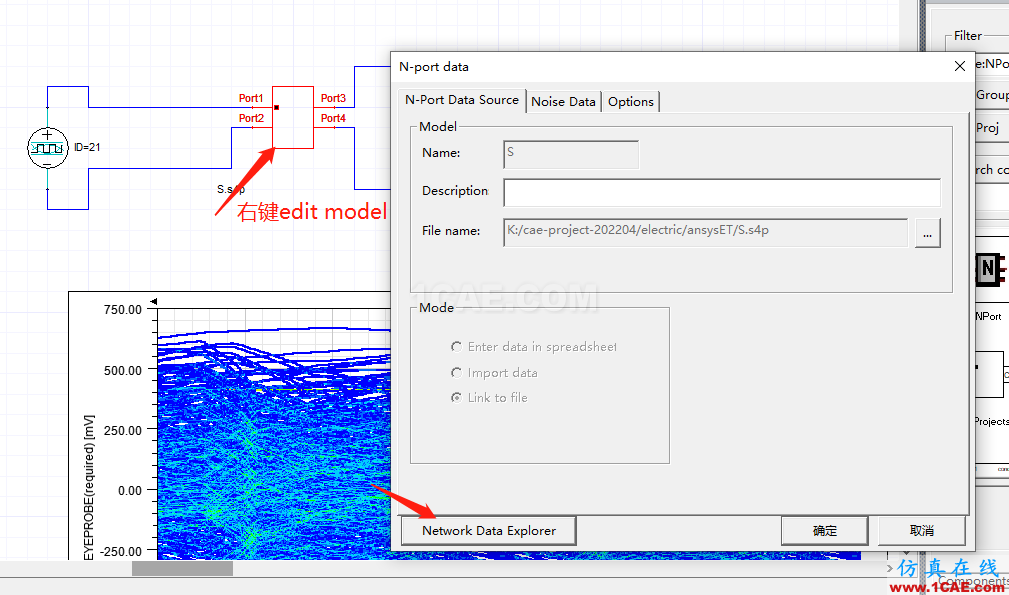The width and height of the screenshot is (1009, 595).
Task: Click the 0.00 axis value on eye plot
Action: point(130,491)
